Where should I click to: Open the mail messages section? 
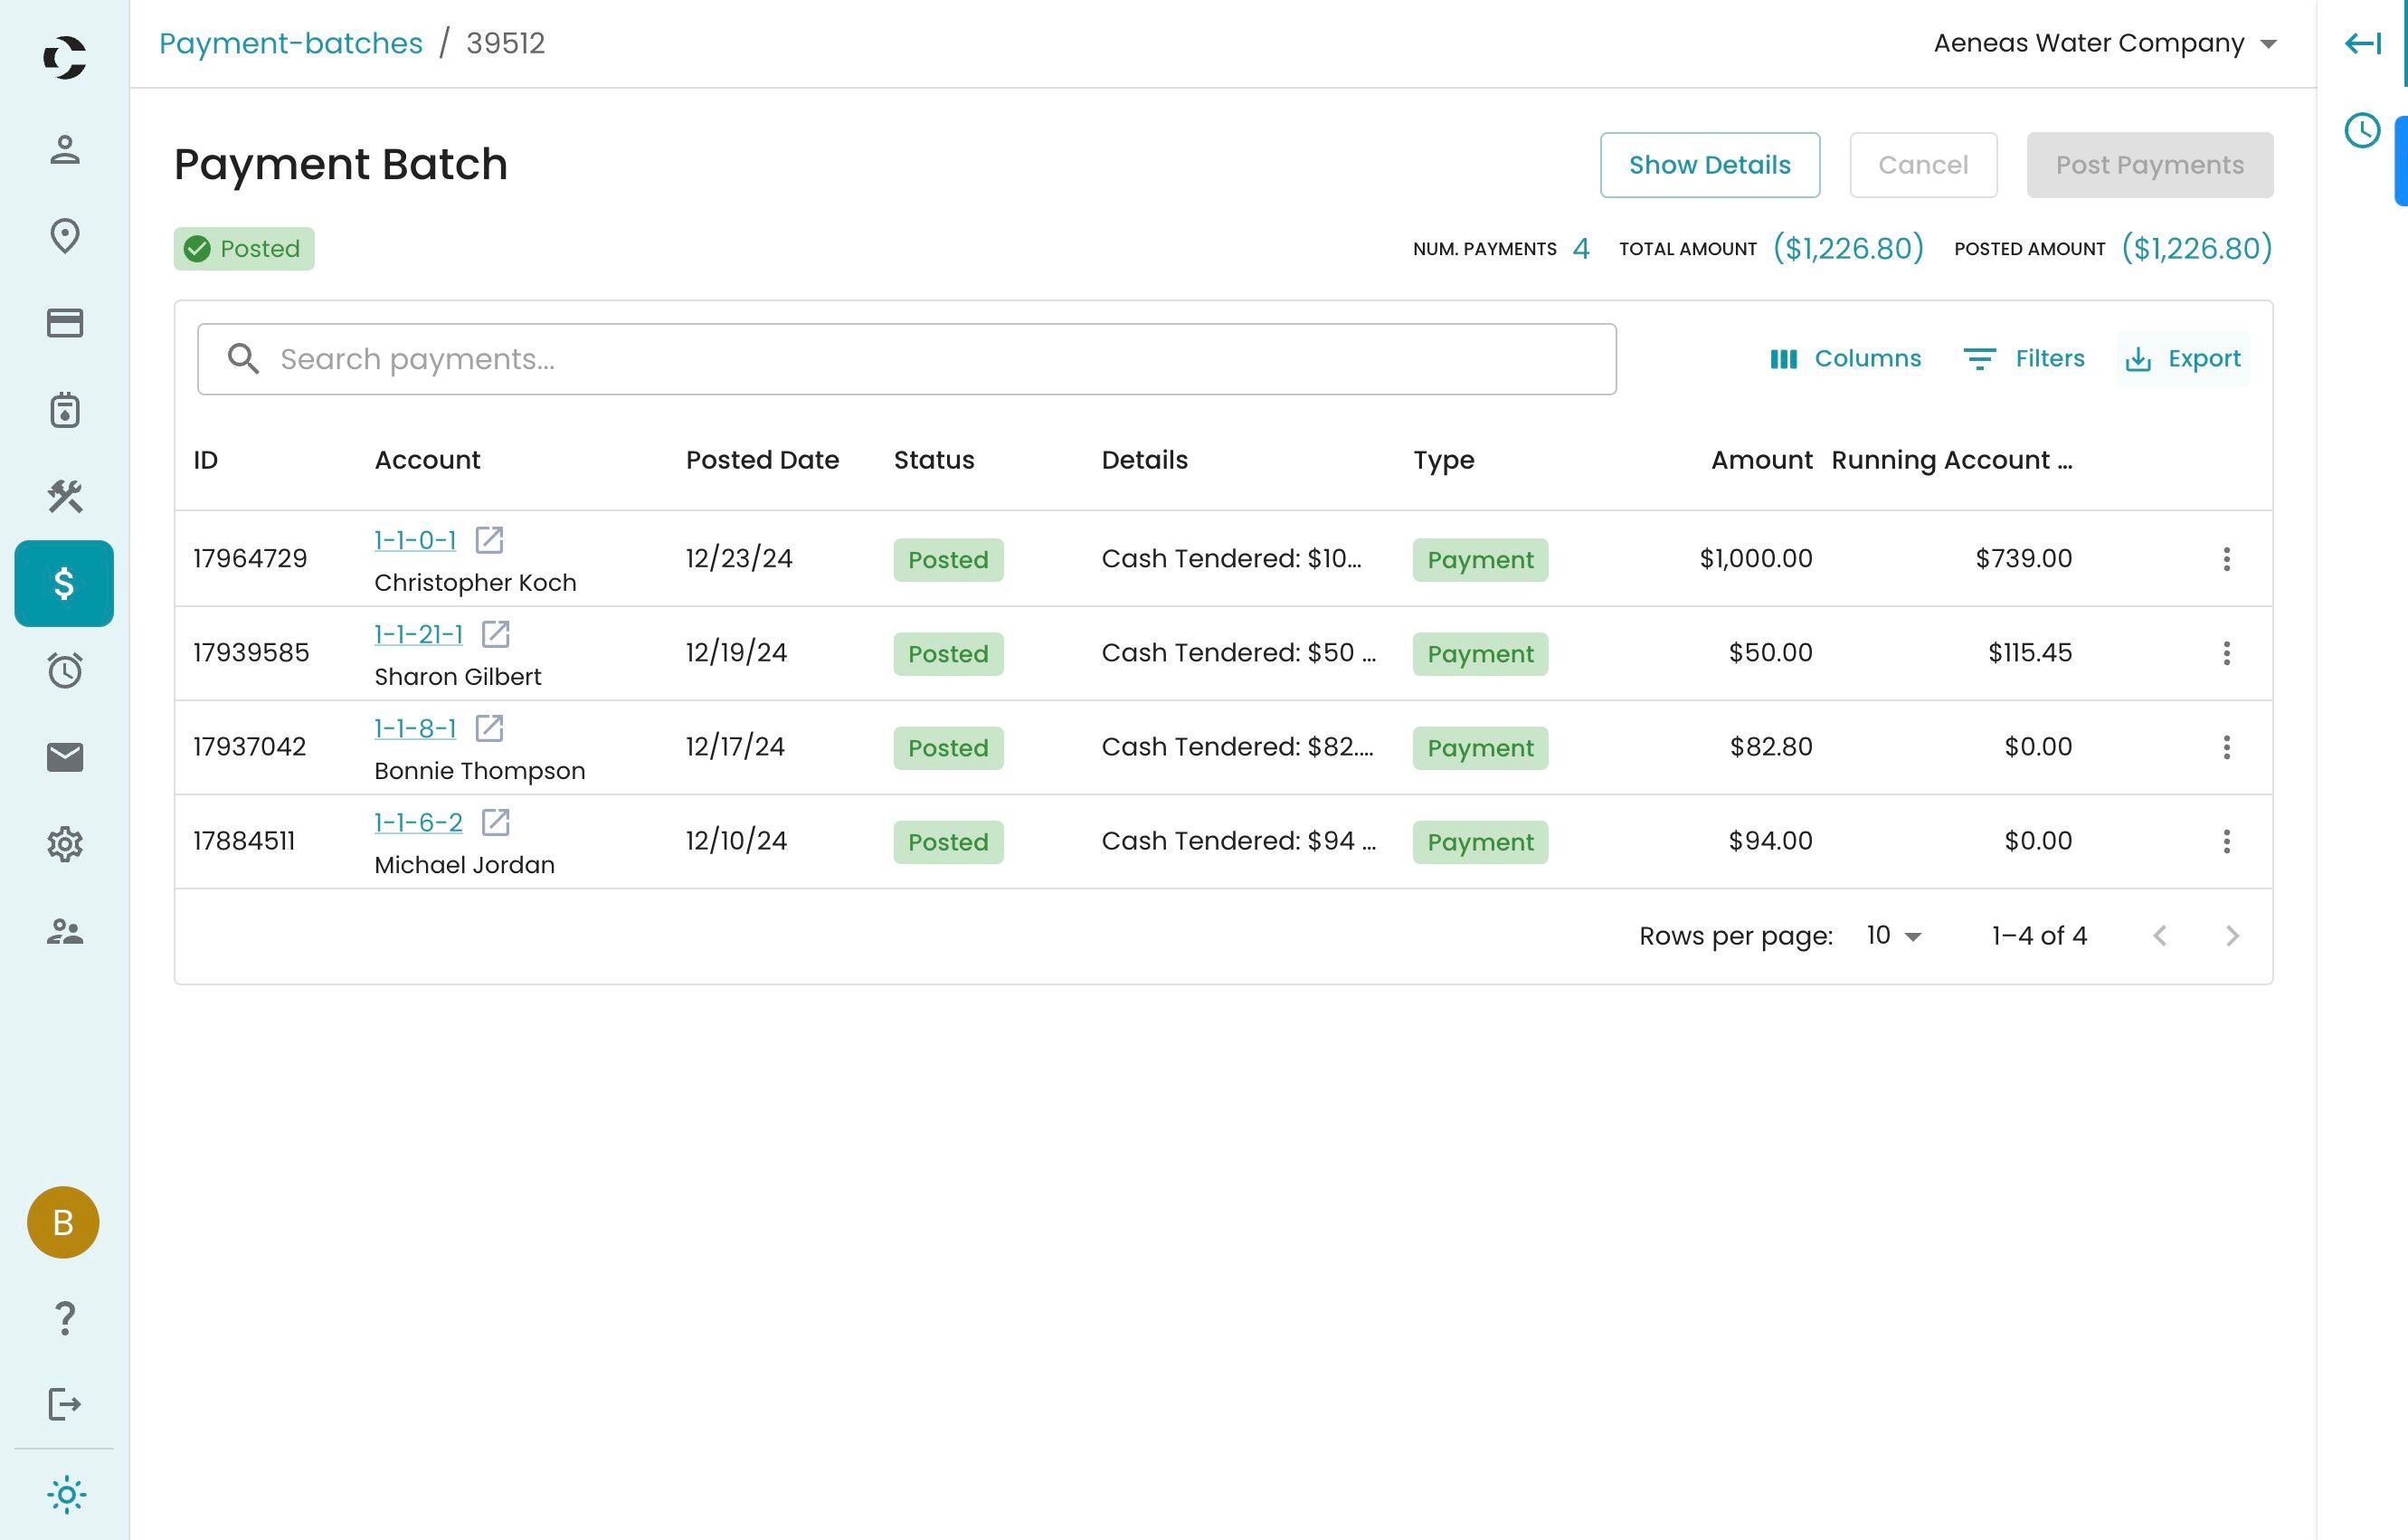point(64,758)
